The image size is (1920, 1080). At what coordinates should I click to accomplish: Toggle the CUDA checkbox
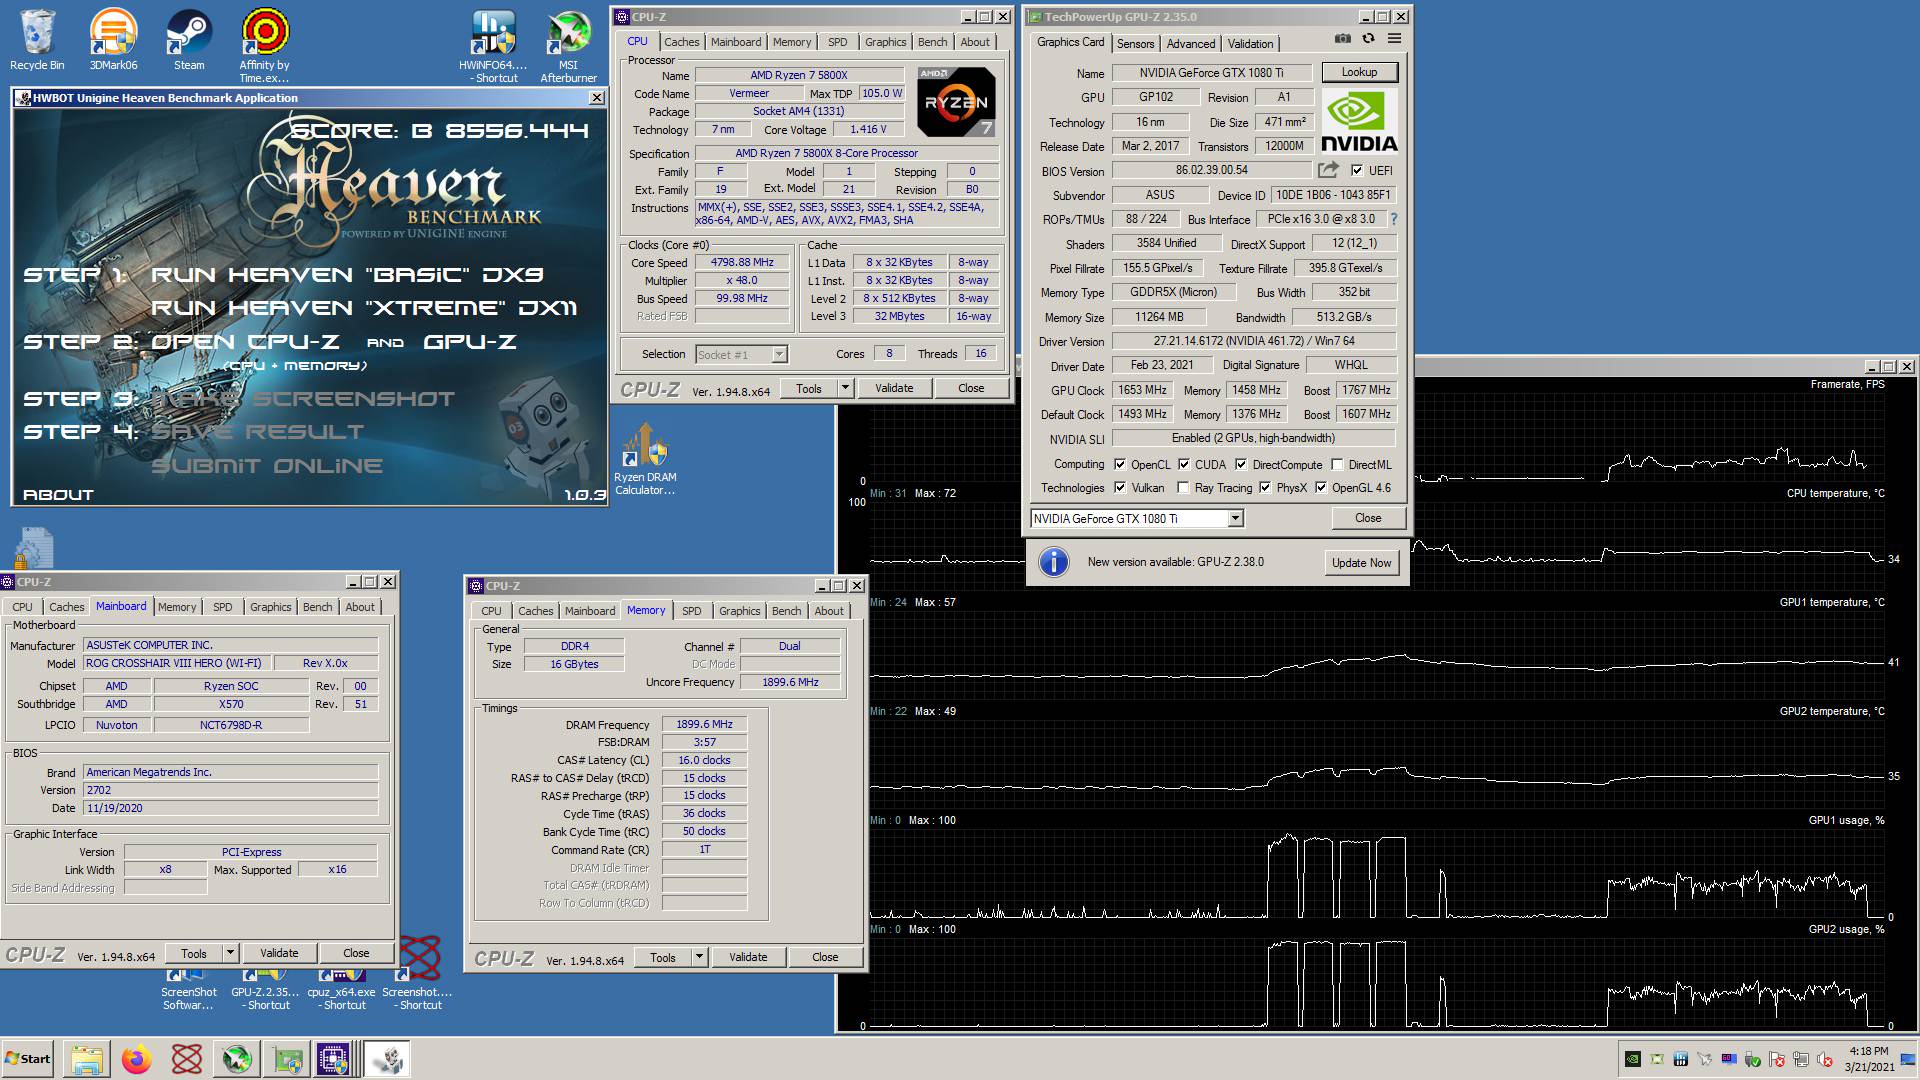(x=1184, y=464)
